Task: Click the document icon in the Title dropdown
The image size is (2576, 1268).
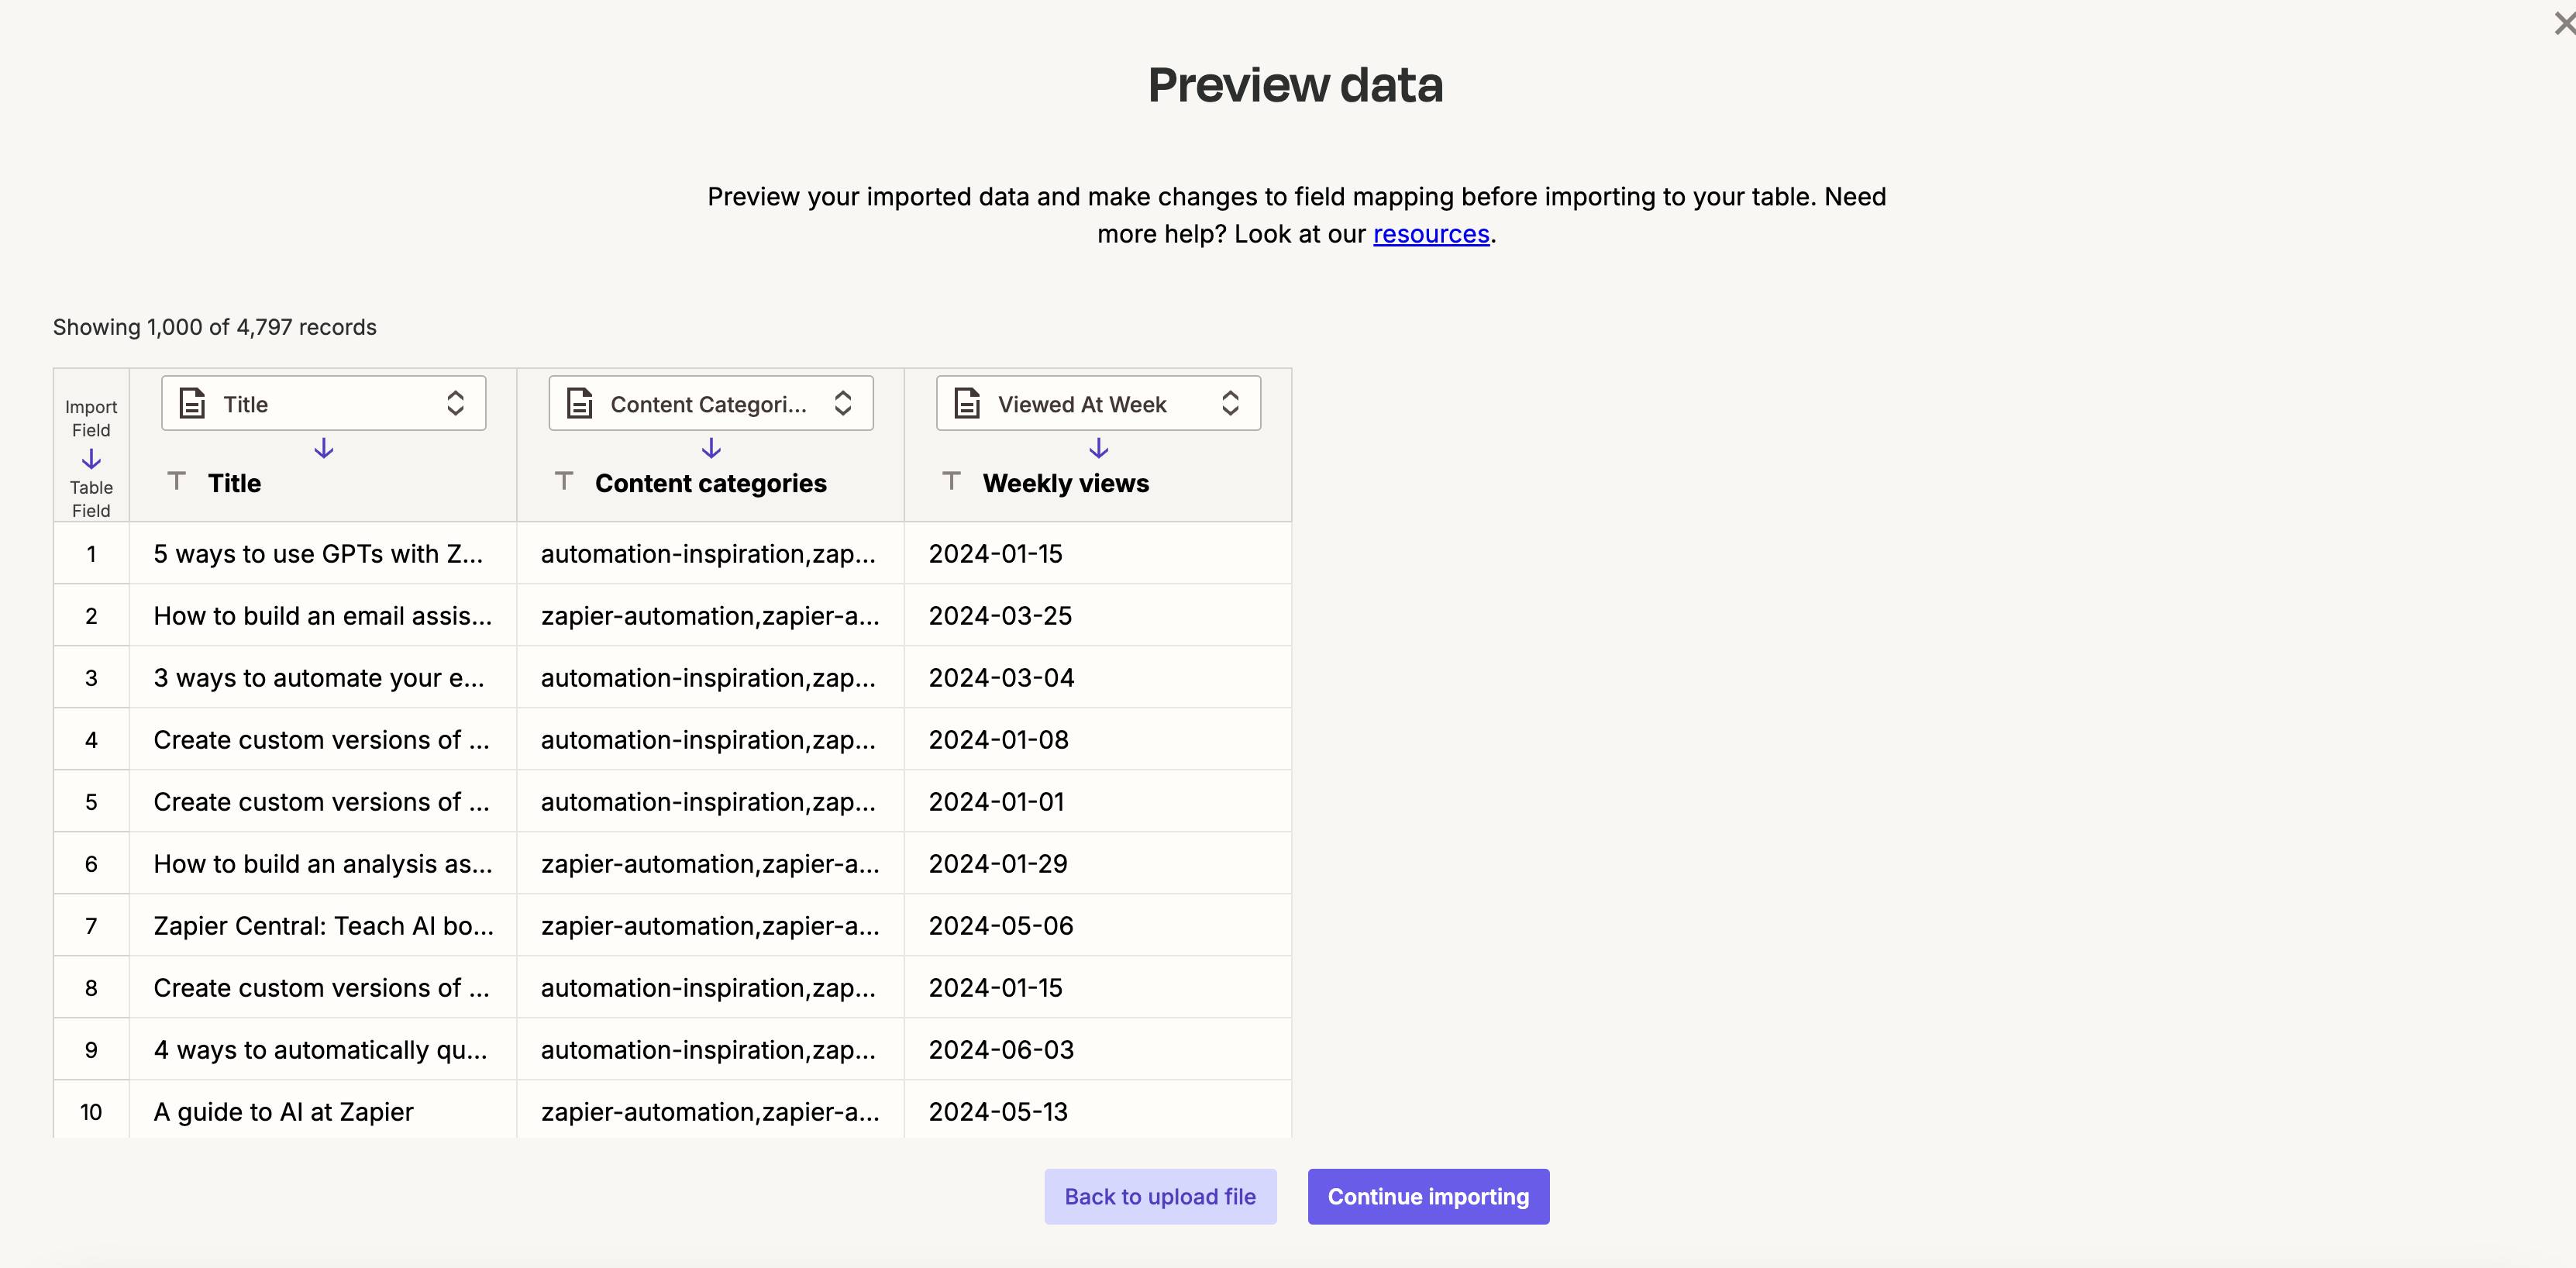Action: [192, 403]
